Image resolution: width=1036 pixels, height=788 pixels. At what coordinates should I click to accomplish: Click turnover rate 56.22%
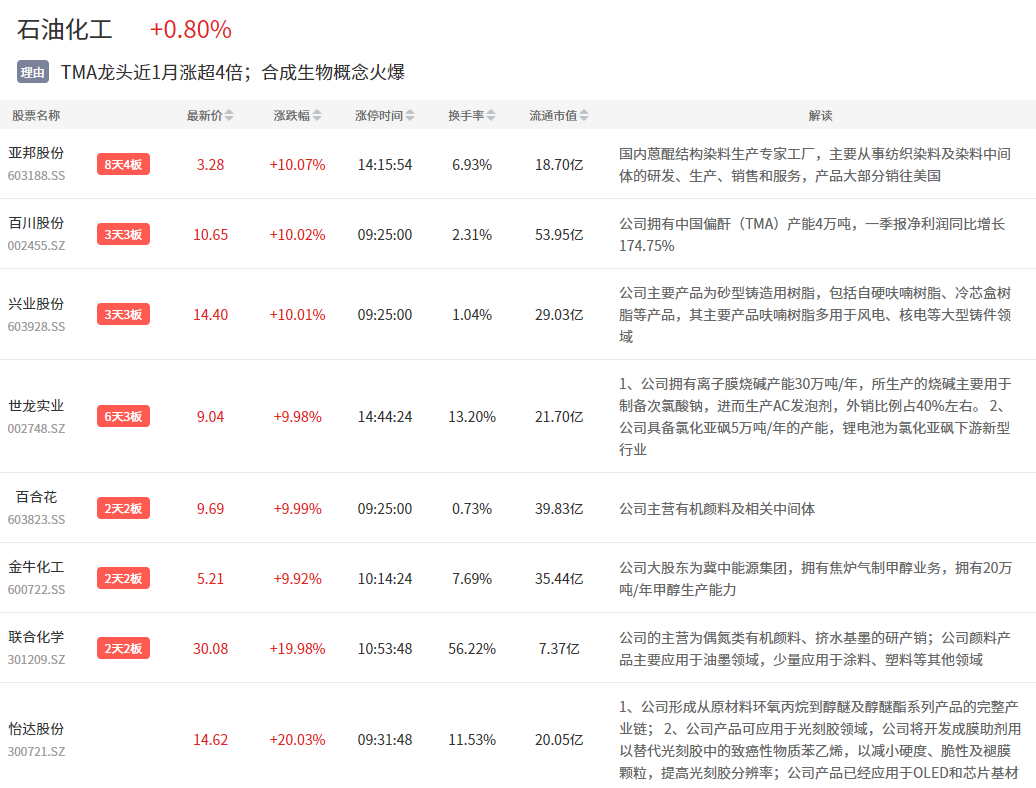472,649
